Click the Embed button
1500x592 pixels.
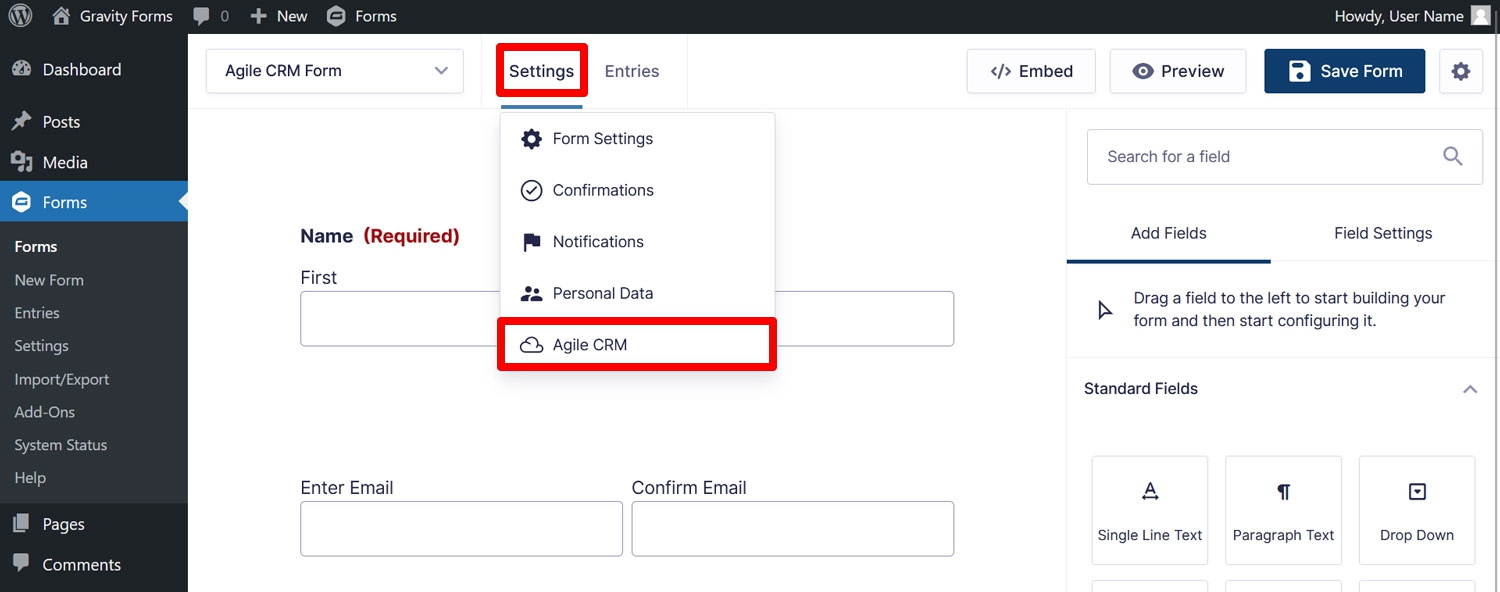point(1031,72)
